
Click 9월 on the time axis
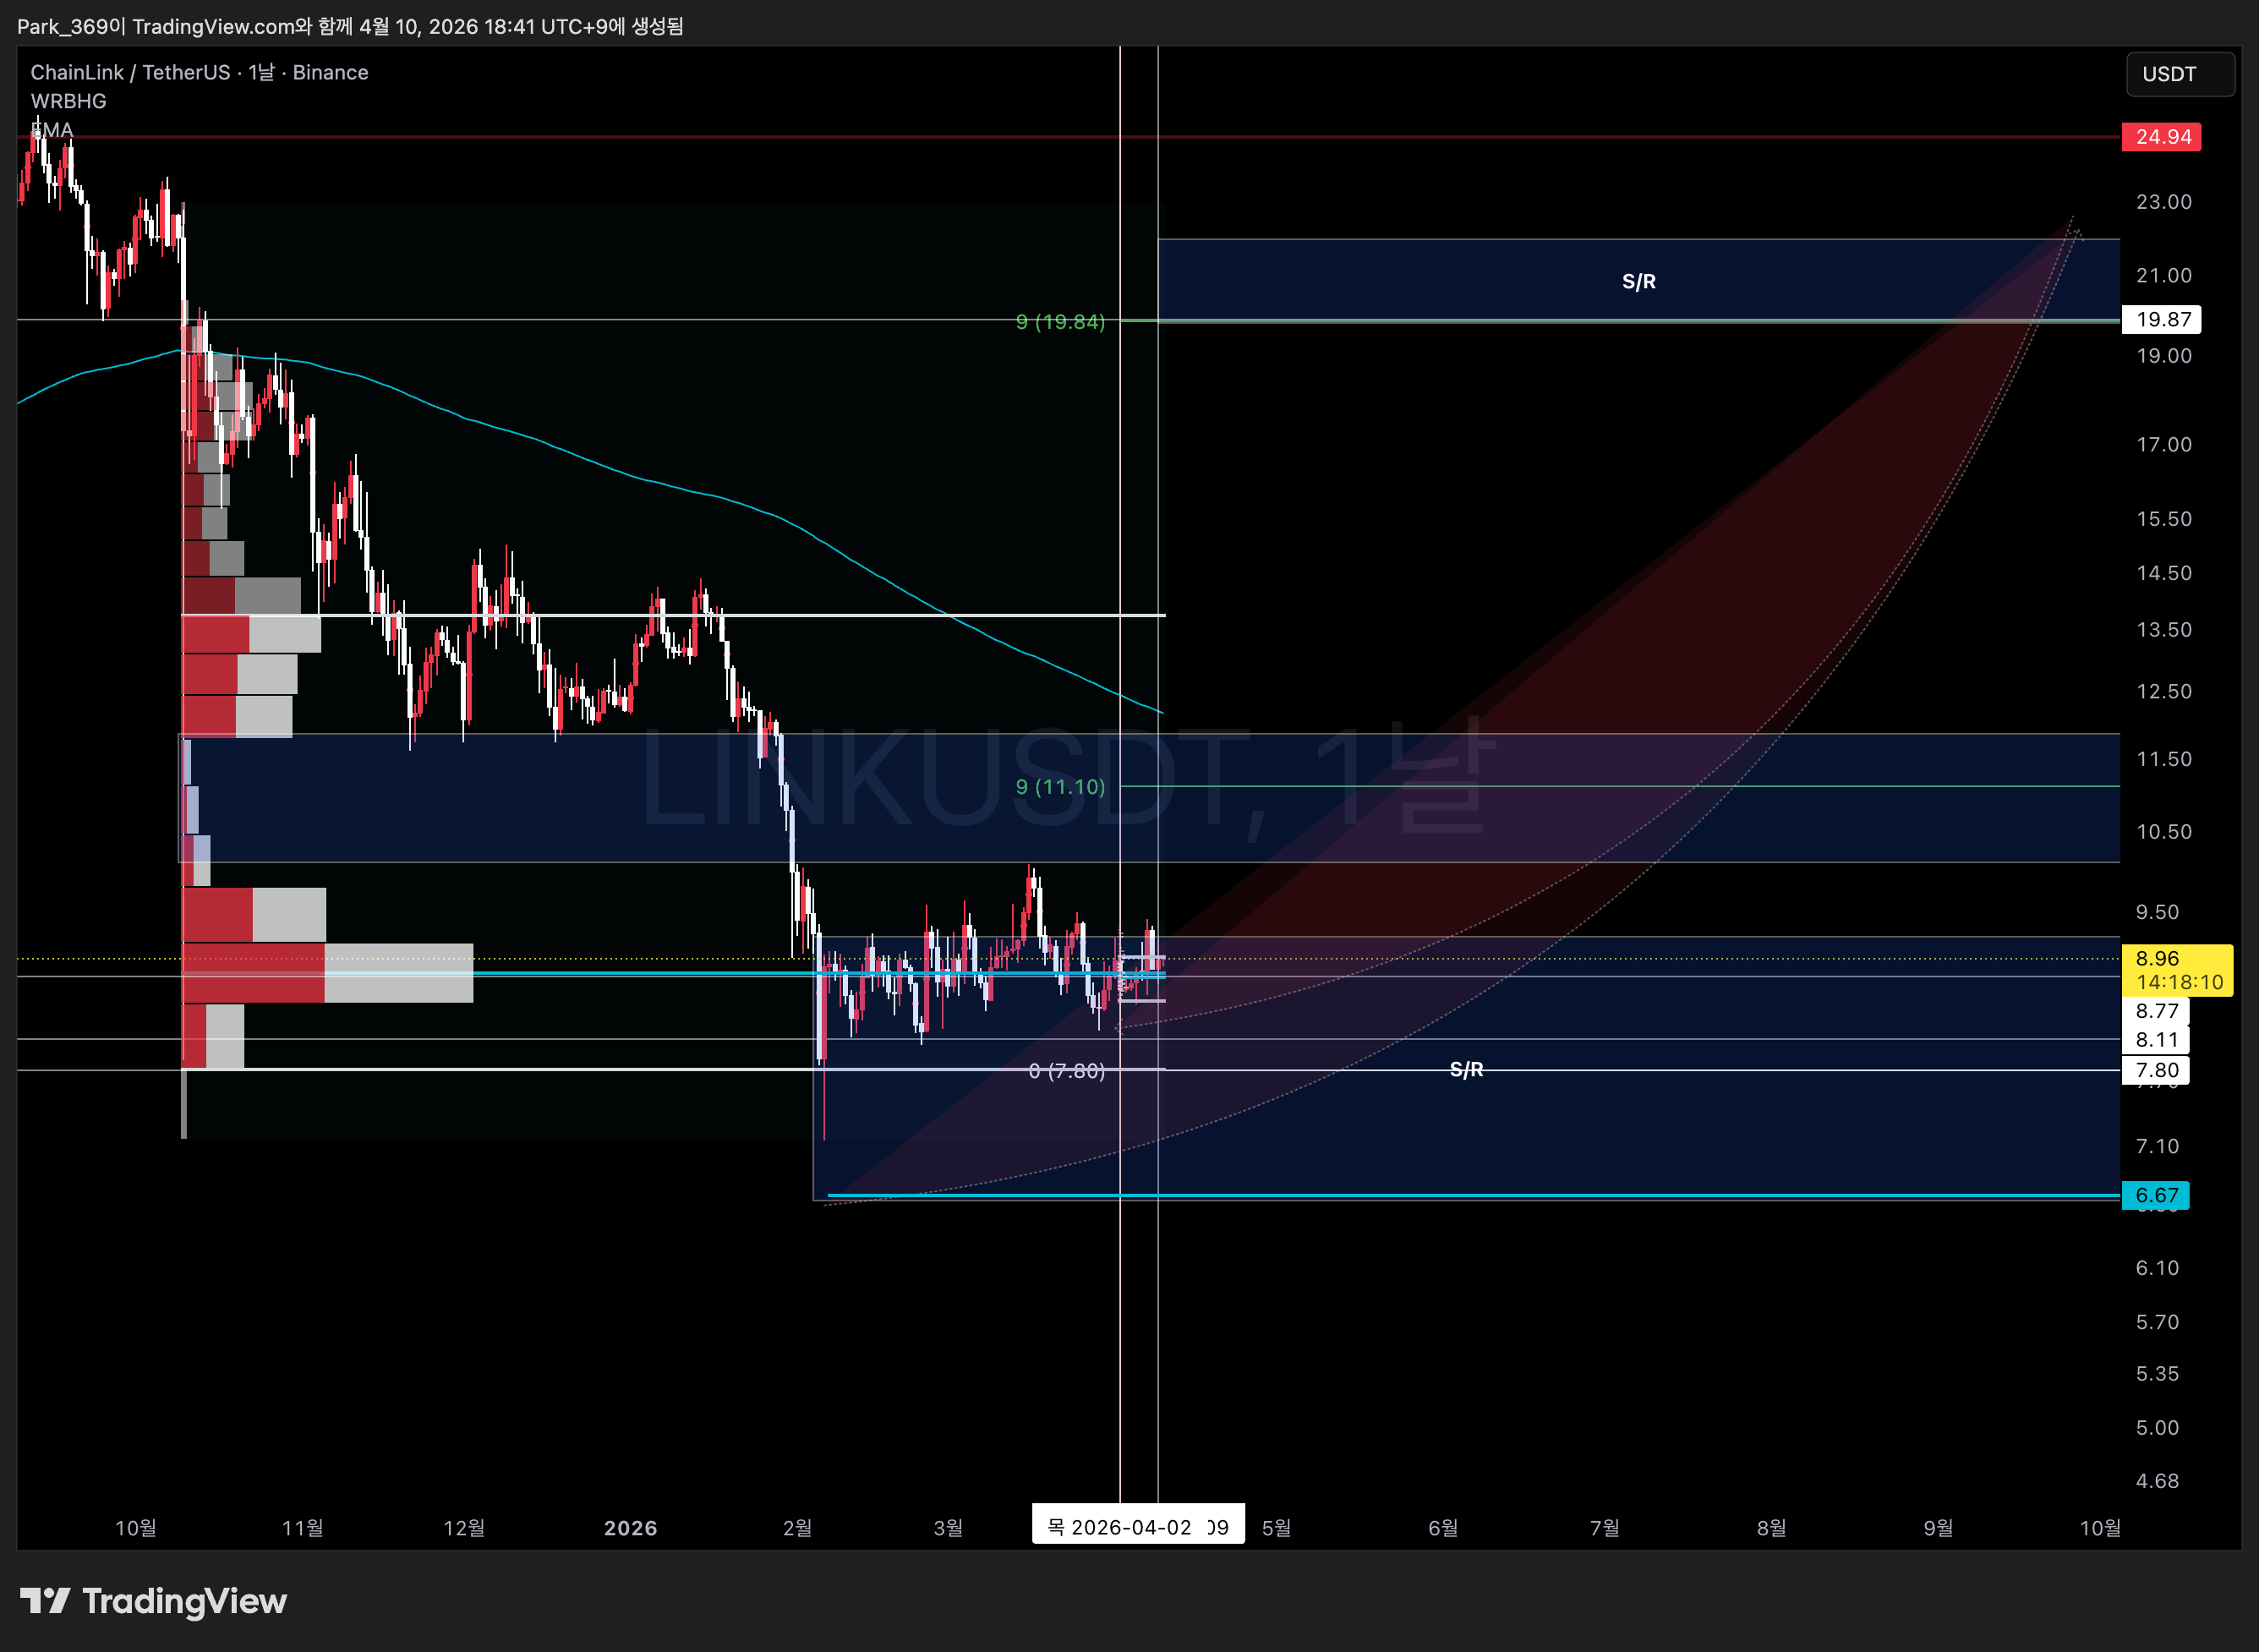tap(1938, 1528)
